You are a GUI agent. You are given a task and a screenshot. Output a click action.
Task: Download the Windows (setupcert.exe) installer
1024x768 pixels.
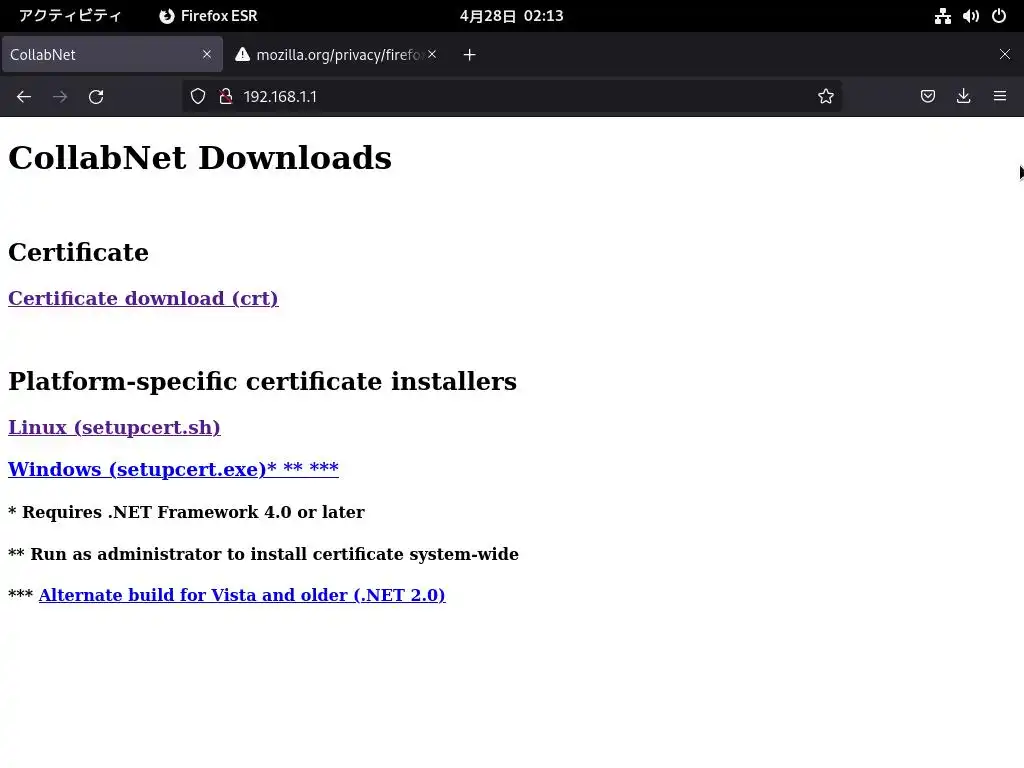[173, 469]
